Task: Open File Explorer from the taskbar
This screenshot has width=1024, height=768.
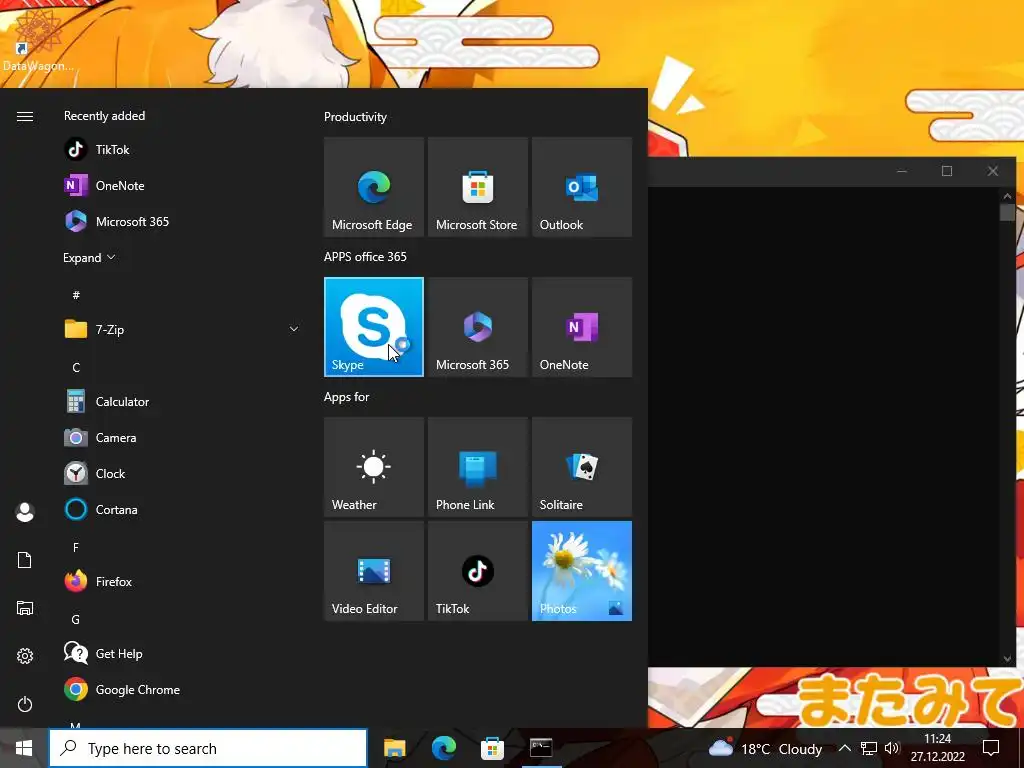Action: tap(394, 748)
